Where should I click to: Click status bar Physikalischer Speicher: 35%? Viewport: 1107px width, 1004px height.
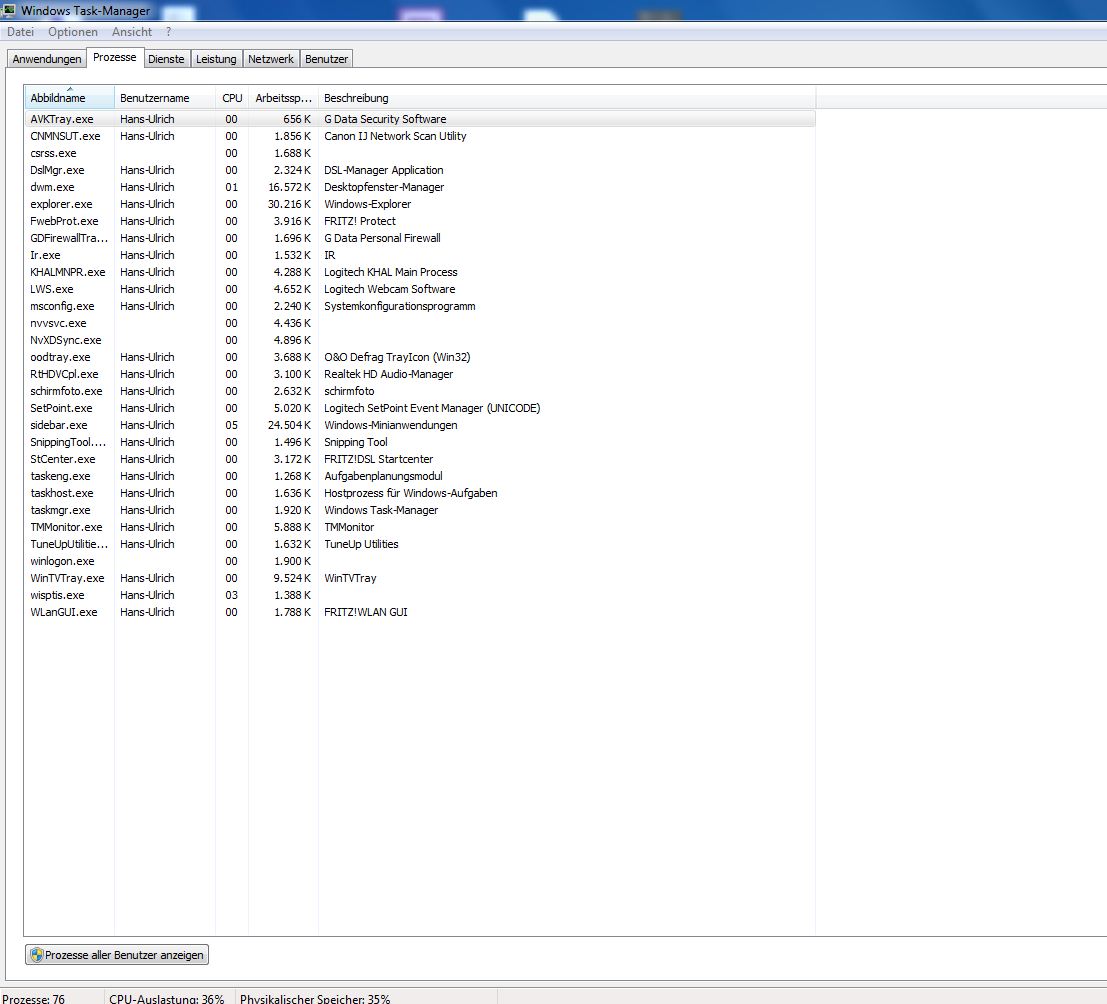(315, 998)
